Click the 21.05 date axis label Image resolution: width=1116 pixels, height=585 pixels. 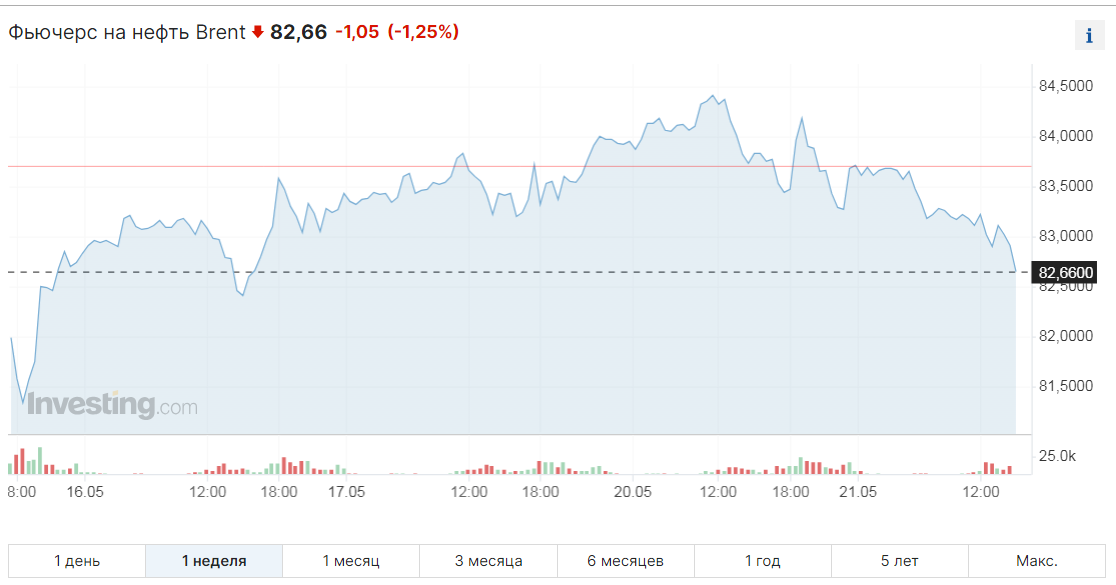coord(858,492)
